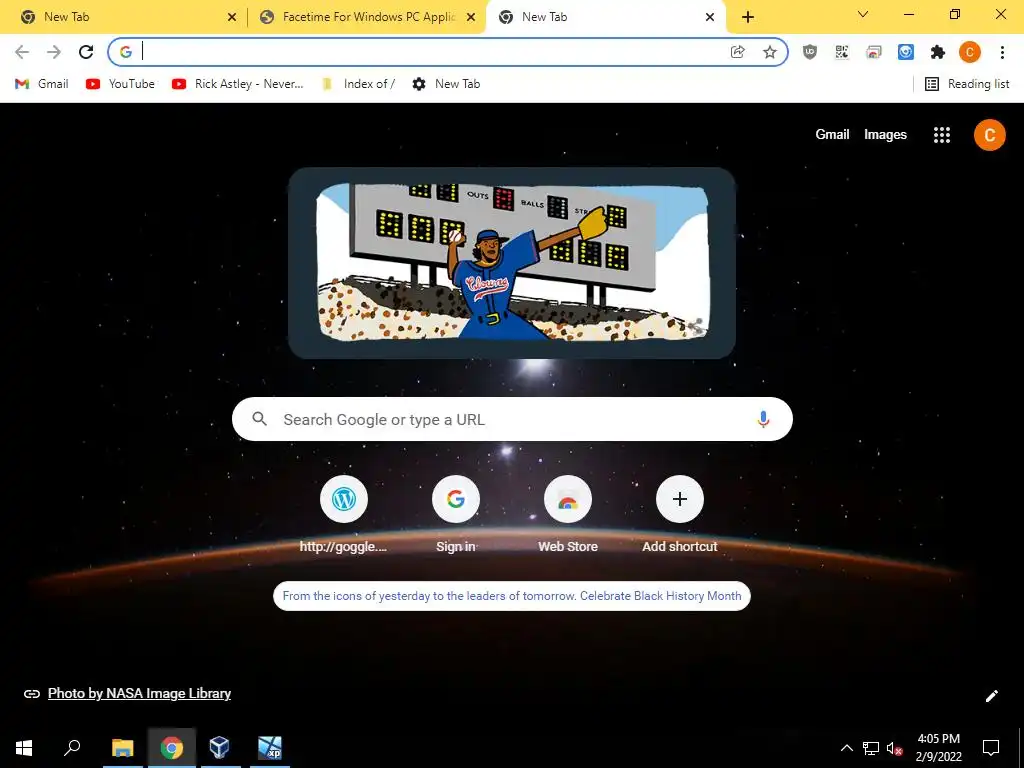Screen dimensions: 1024x768
Task: Open Chrome's three-dot menu
Action: (x=1002, y=52)
